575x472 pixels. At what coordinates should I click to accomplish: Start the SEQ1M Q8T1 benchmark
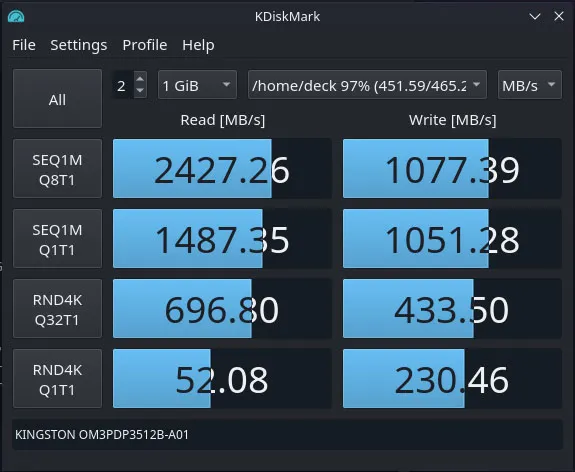click(x=58, y=168)
